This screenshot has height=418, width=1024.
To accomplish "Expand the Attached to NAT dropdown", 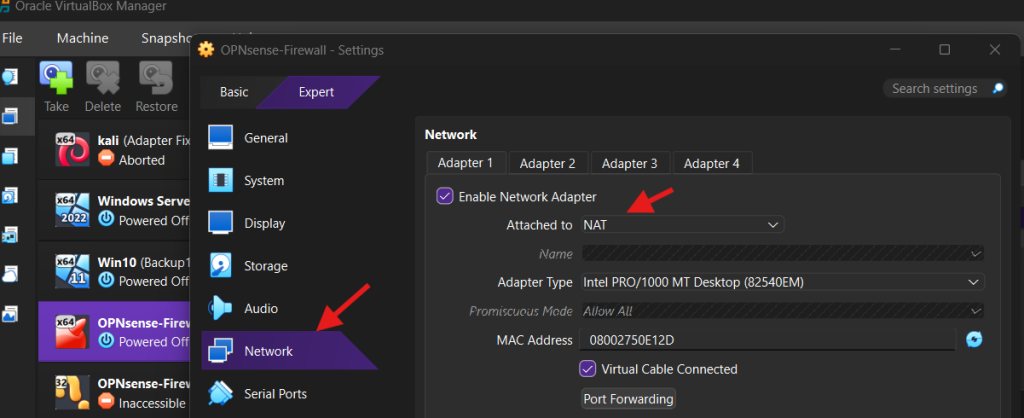I will click(682, 225).
